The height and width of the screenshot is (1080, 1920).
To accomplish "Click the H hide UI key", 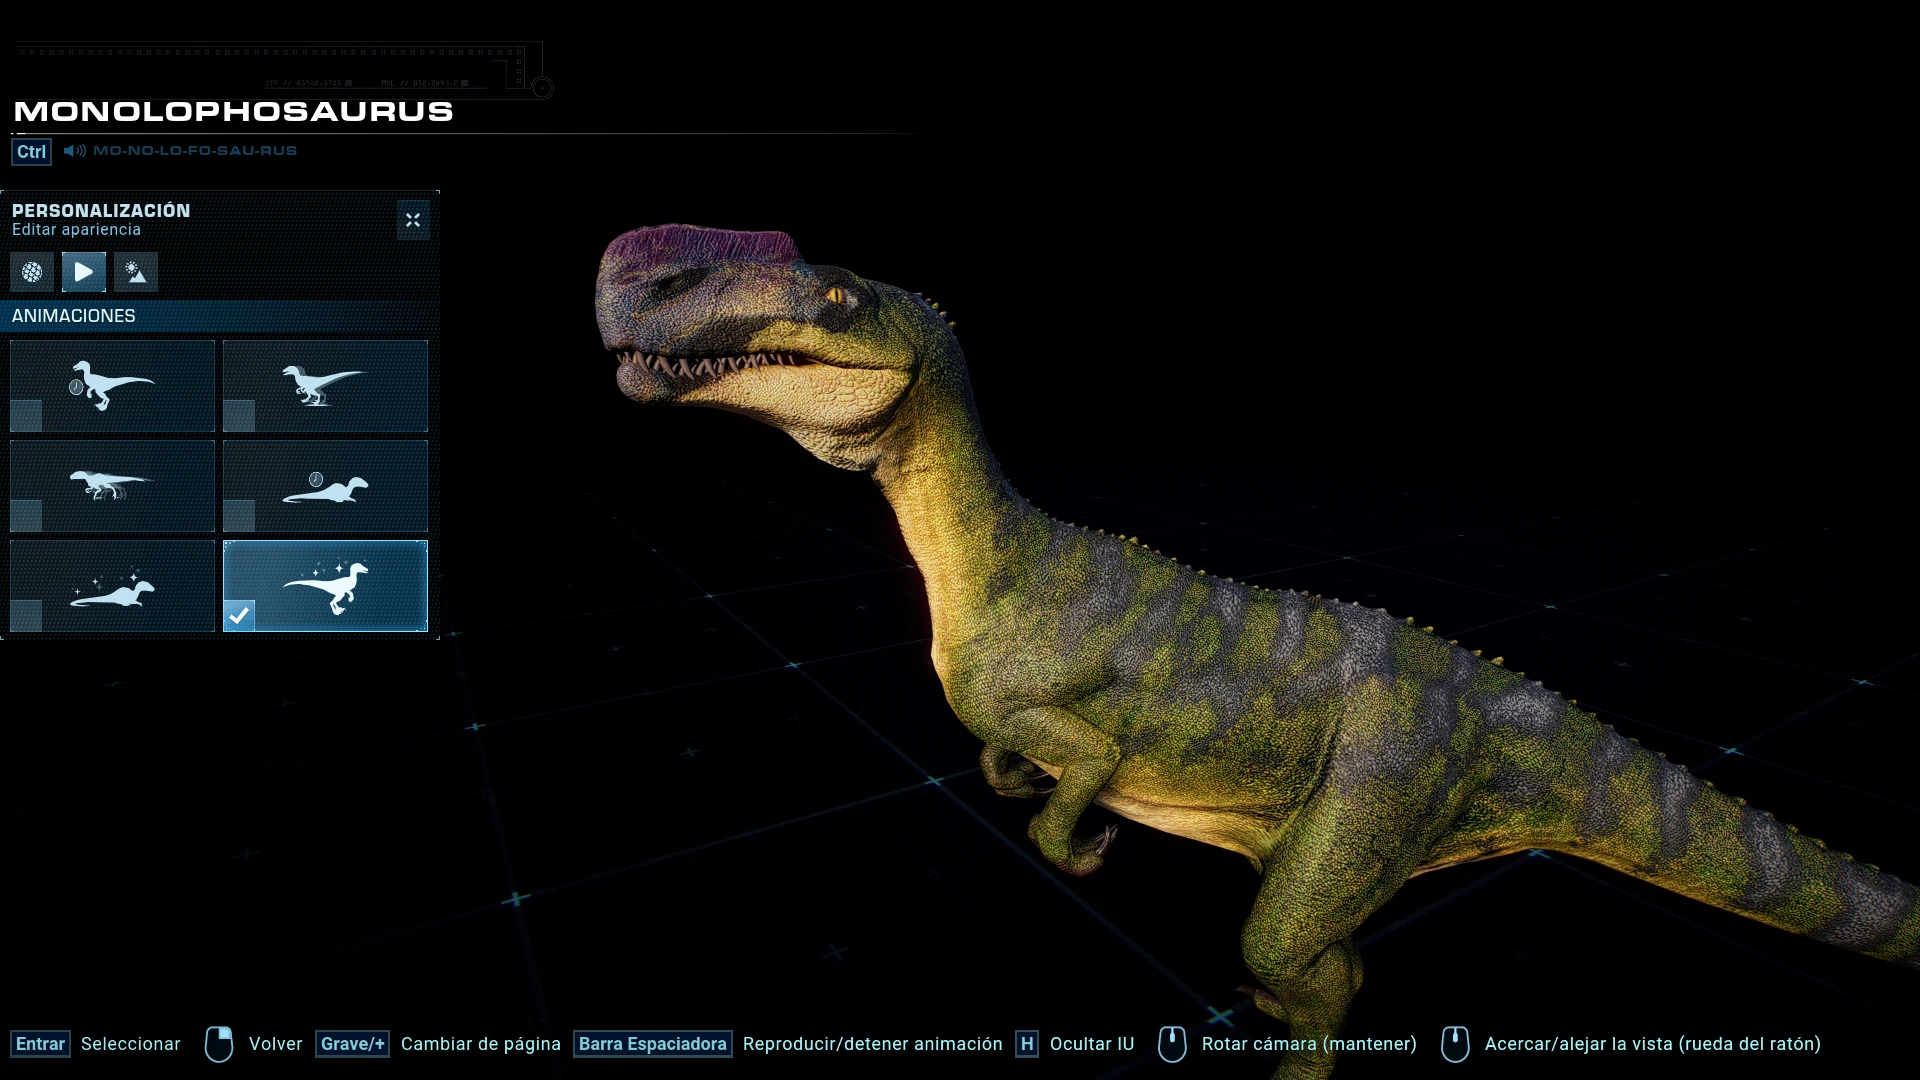I will point(1027,1044).
